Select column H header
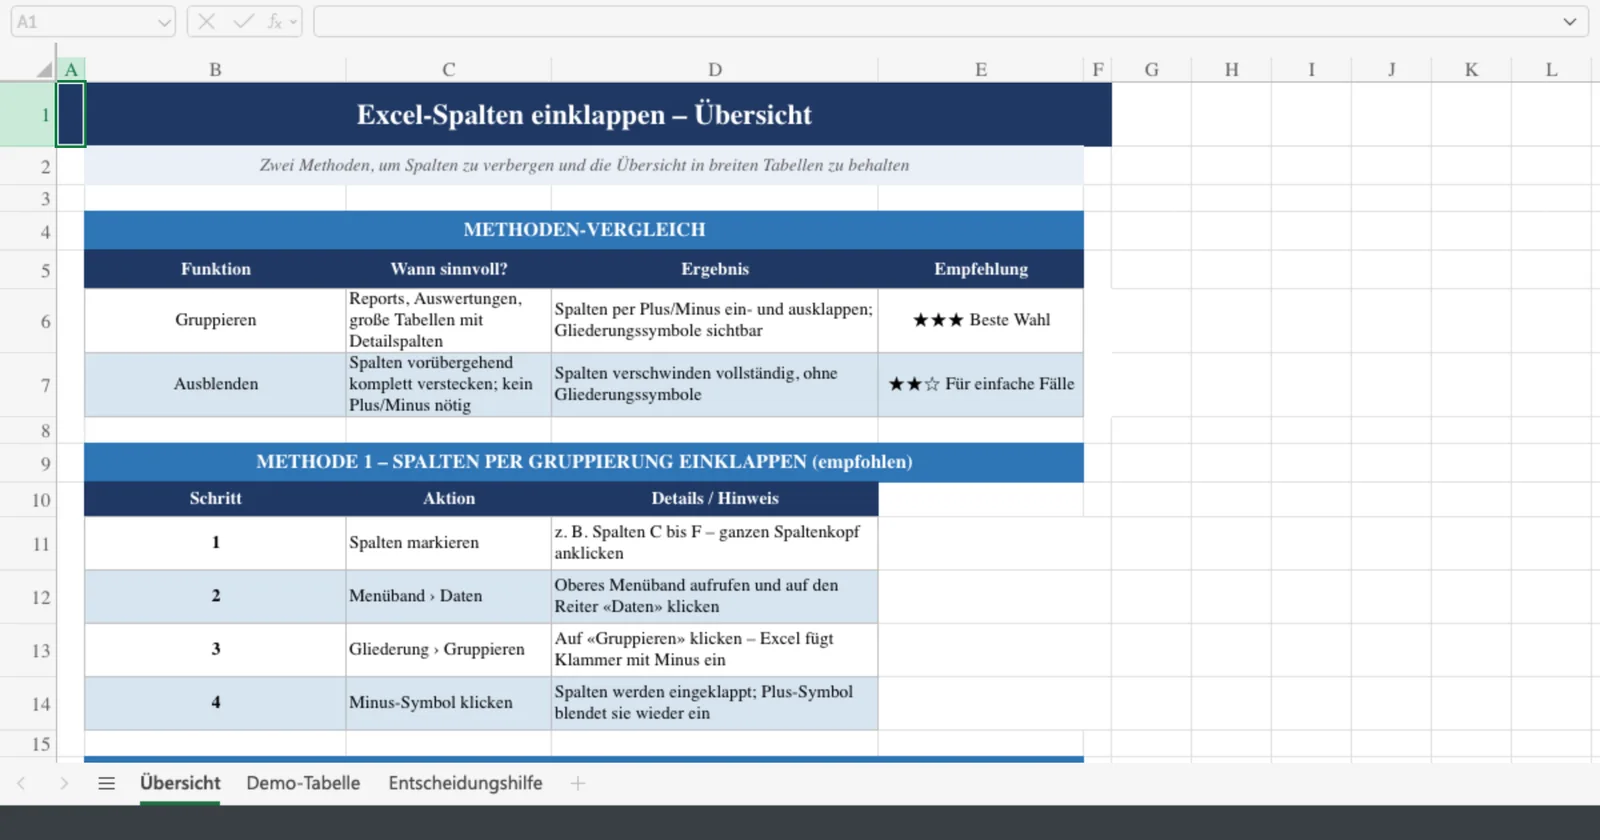The height and width of the screenshot is (840, 1600). click(1232, 69)
